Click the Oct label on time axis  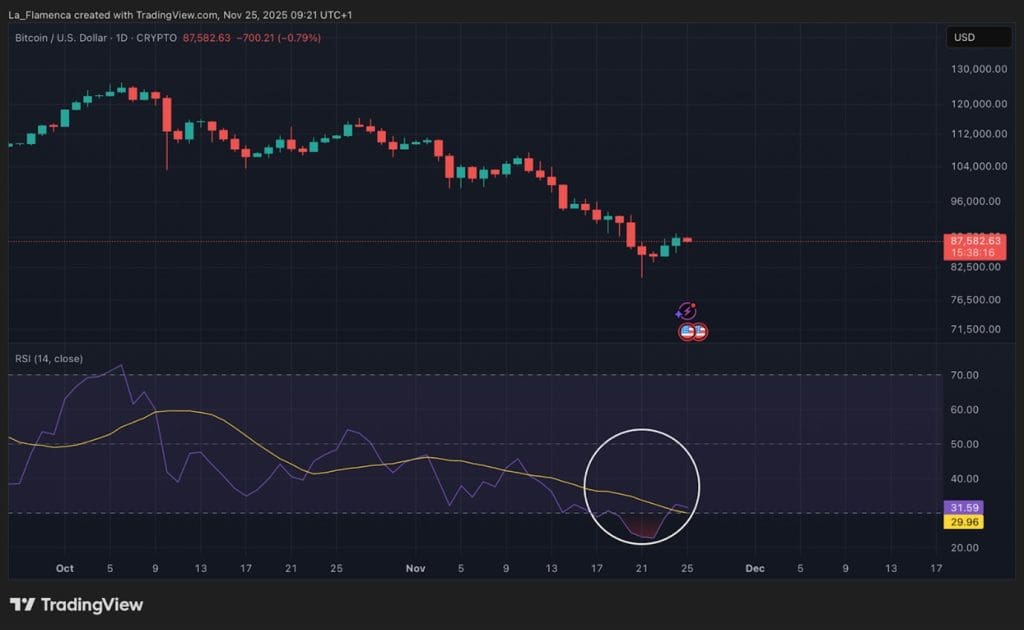coord(65,568)
